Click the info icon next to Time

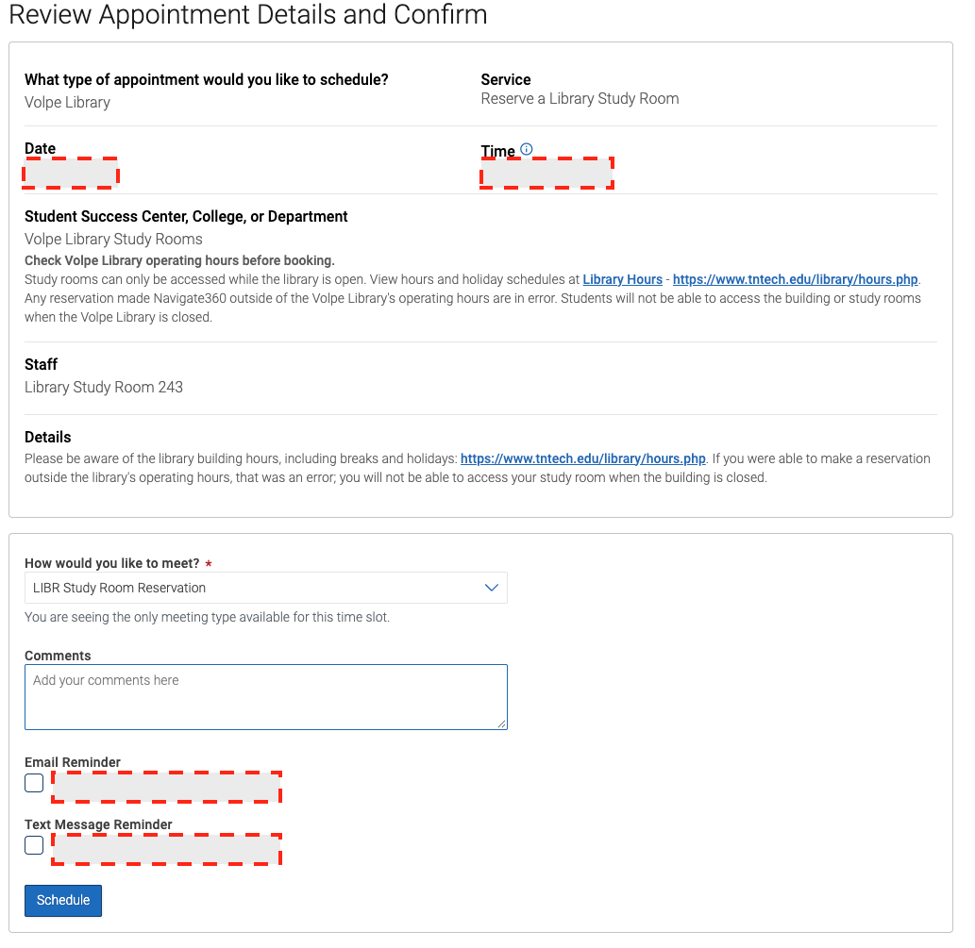526,149
